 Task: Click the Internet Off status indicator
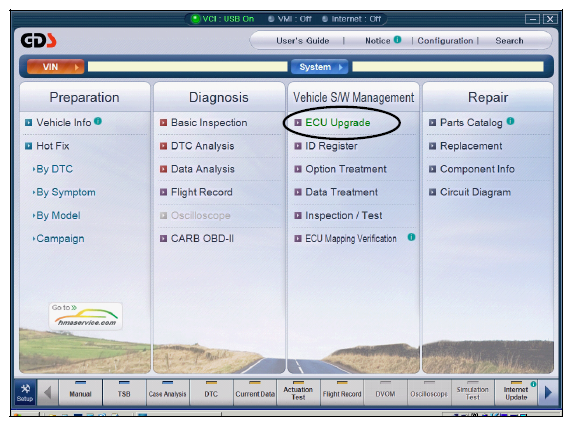coord(351,19)
